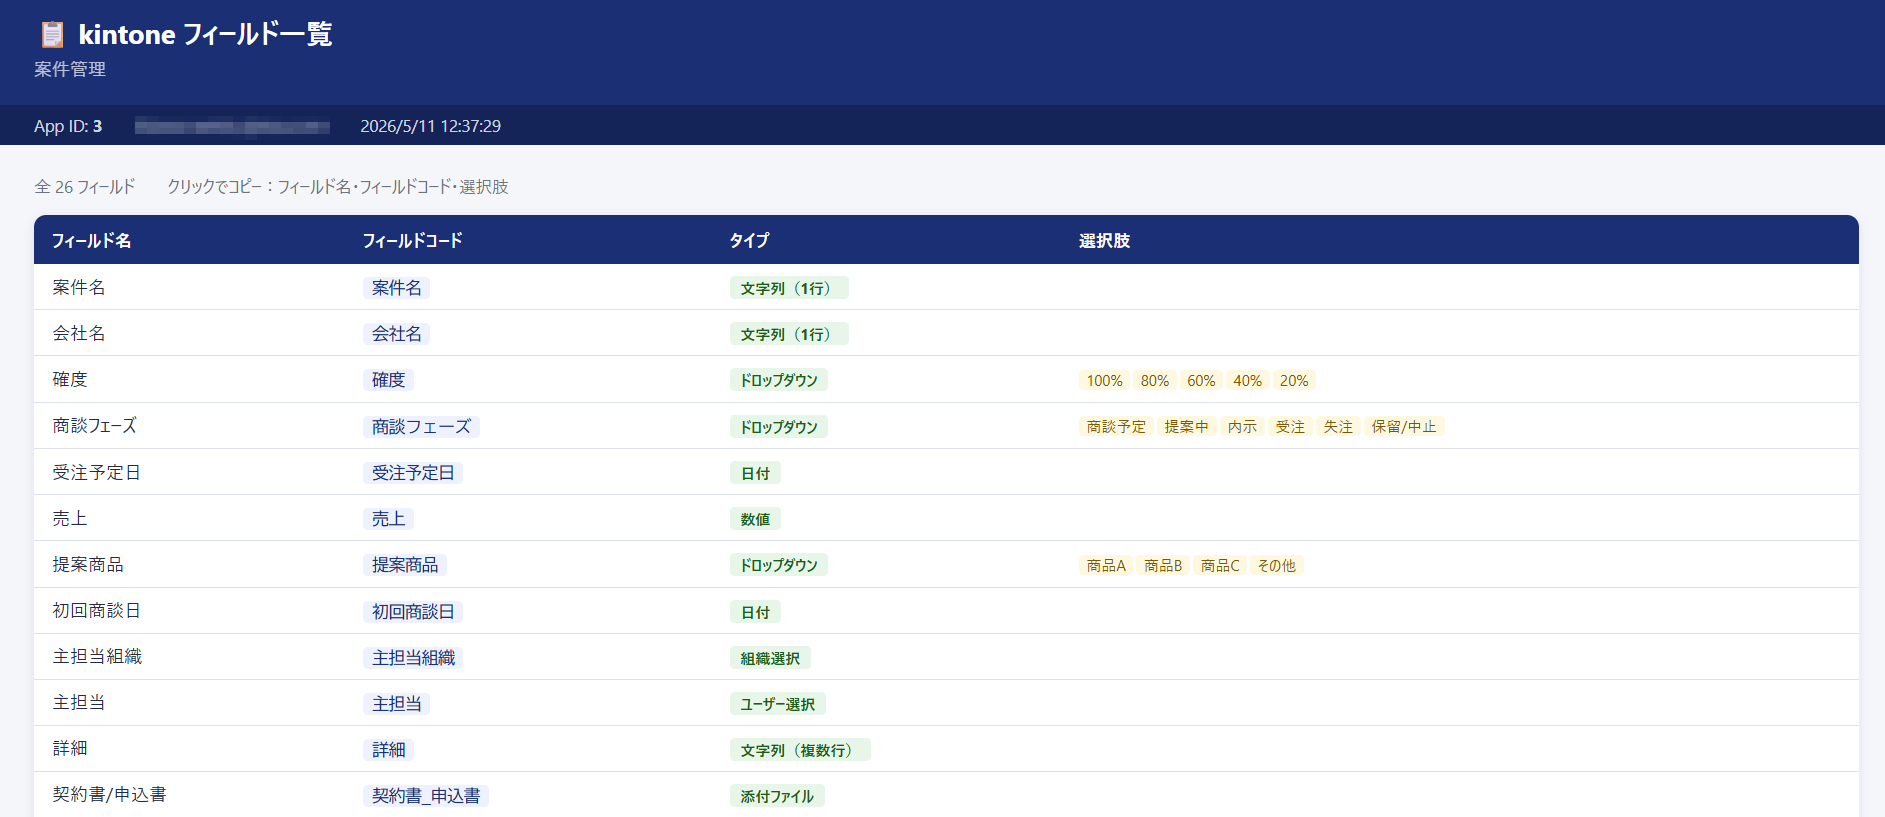Copy the '60%' option chip
This screenshot has width=1885, height=817.
click(1201, 381)
